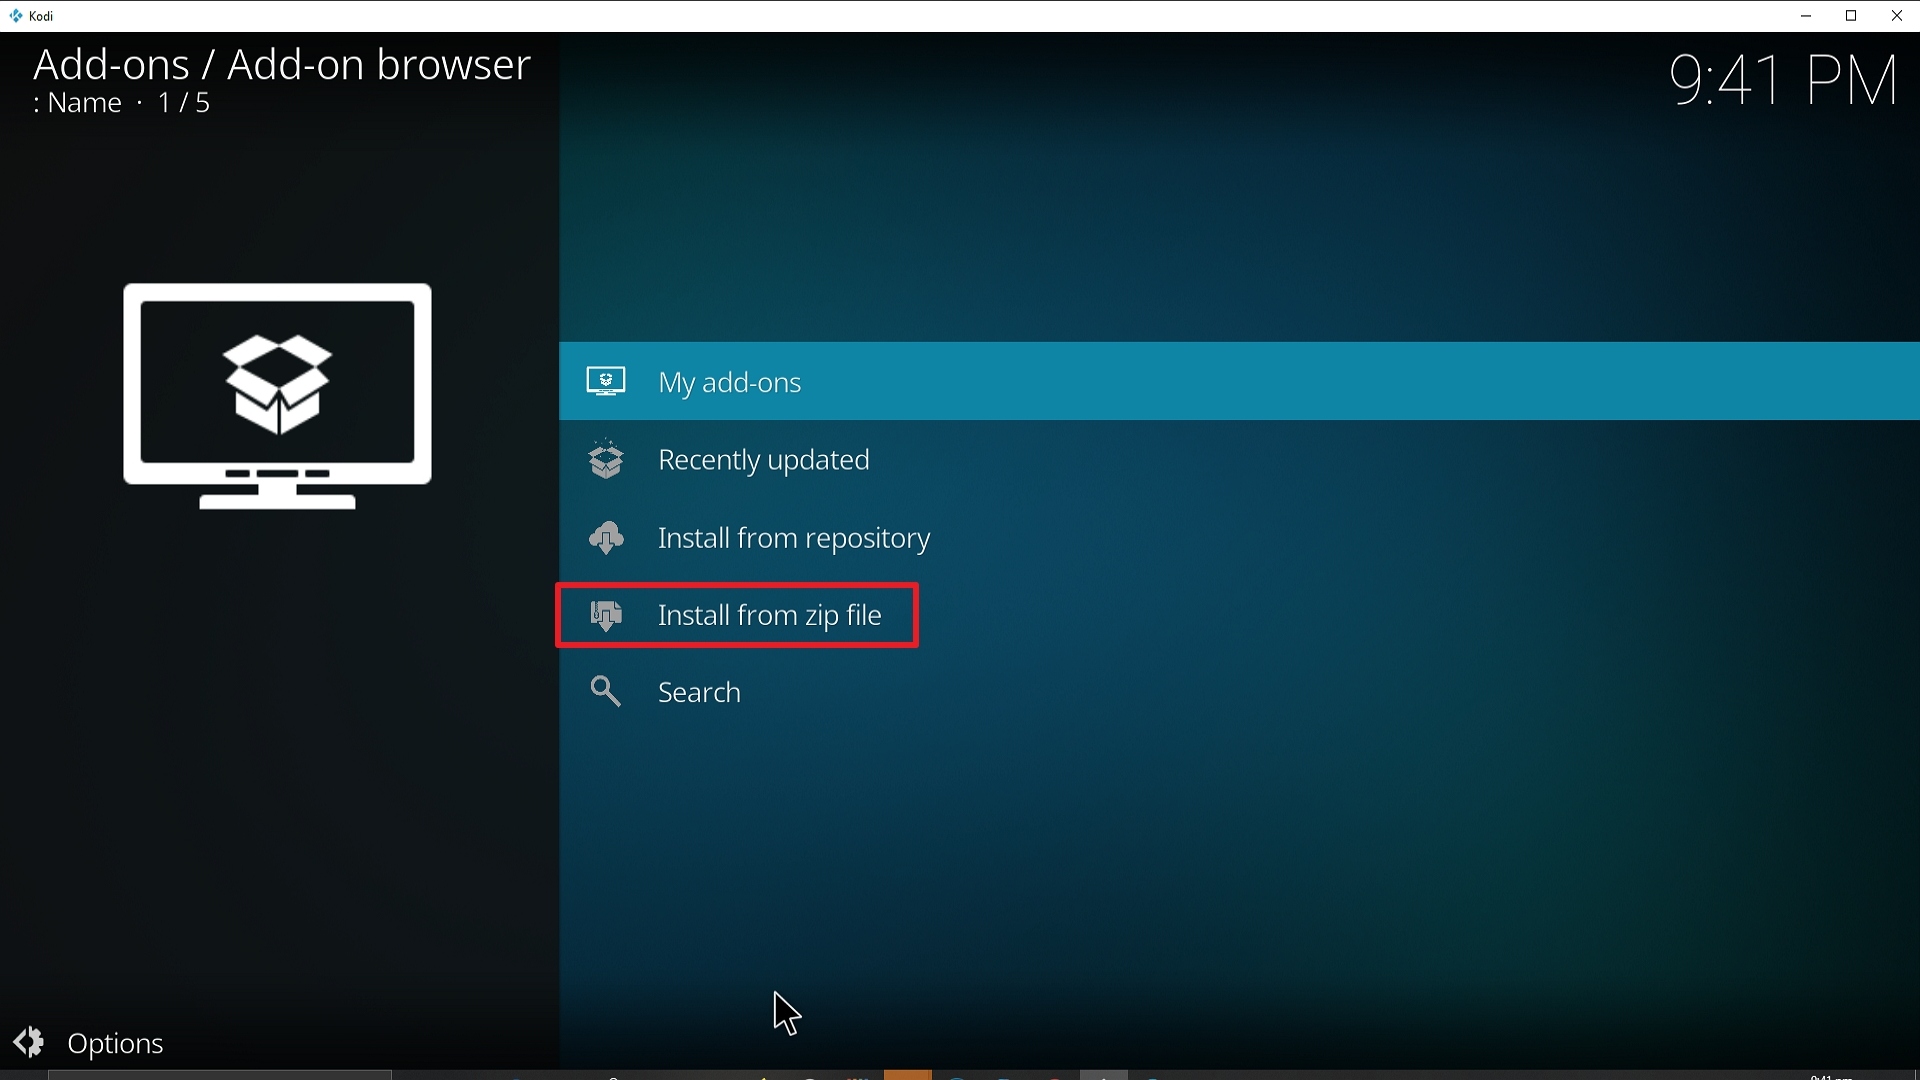Click the Install from repository cloud icon

(606, 538)
